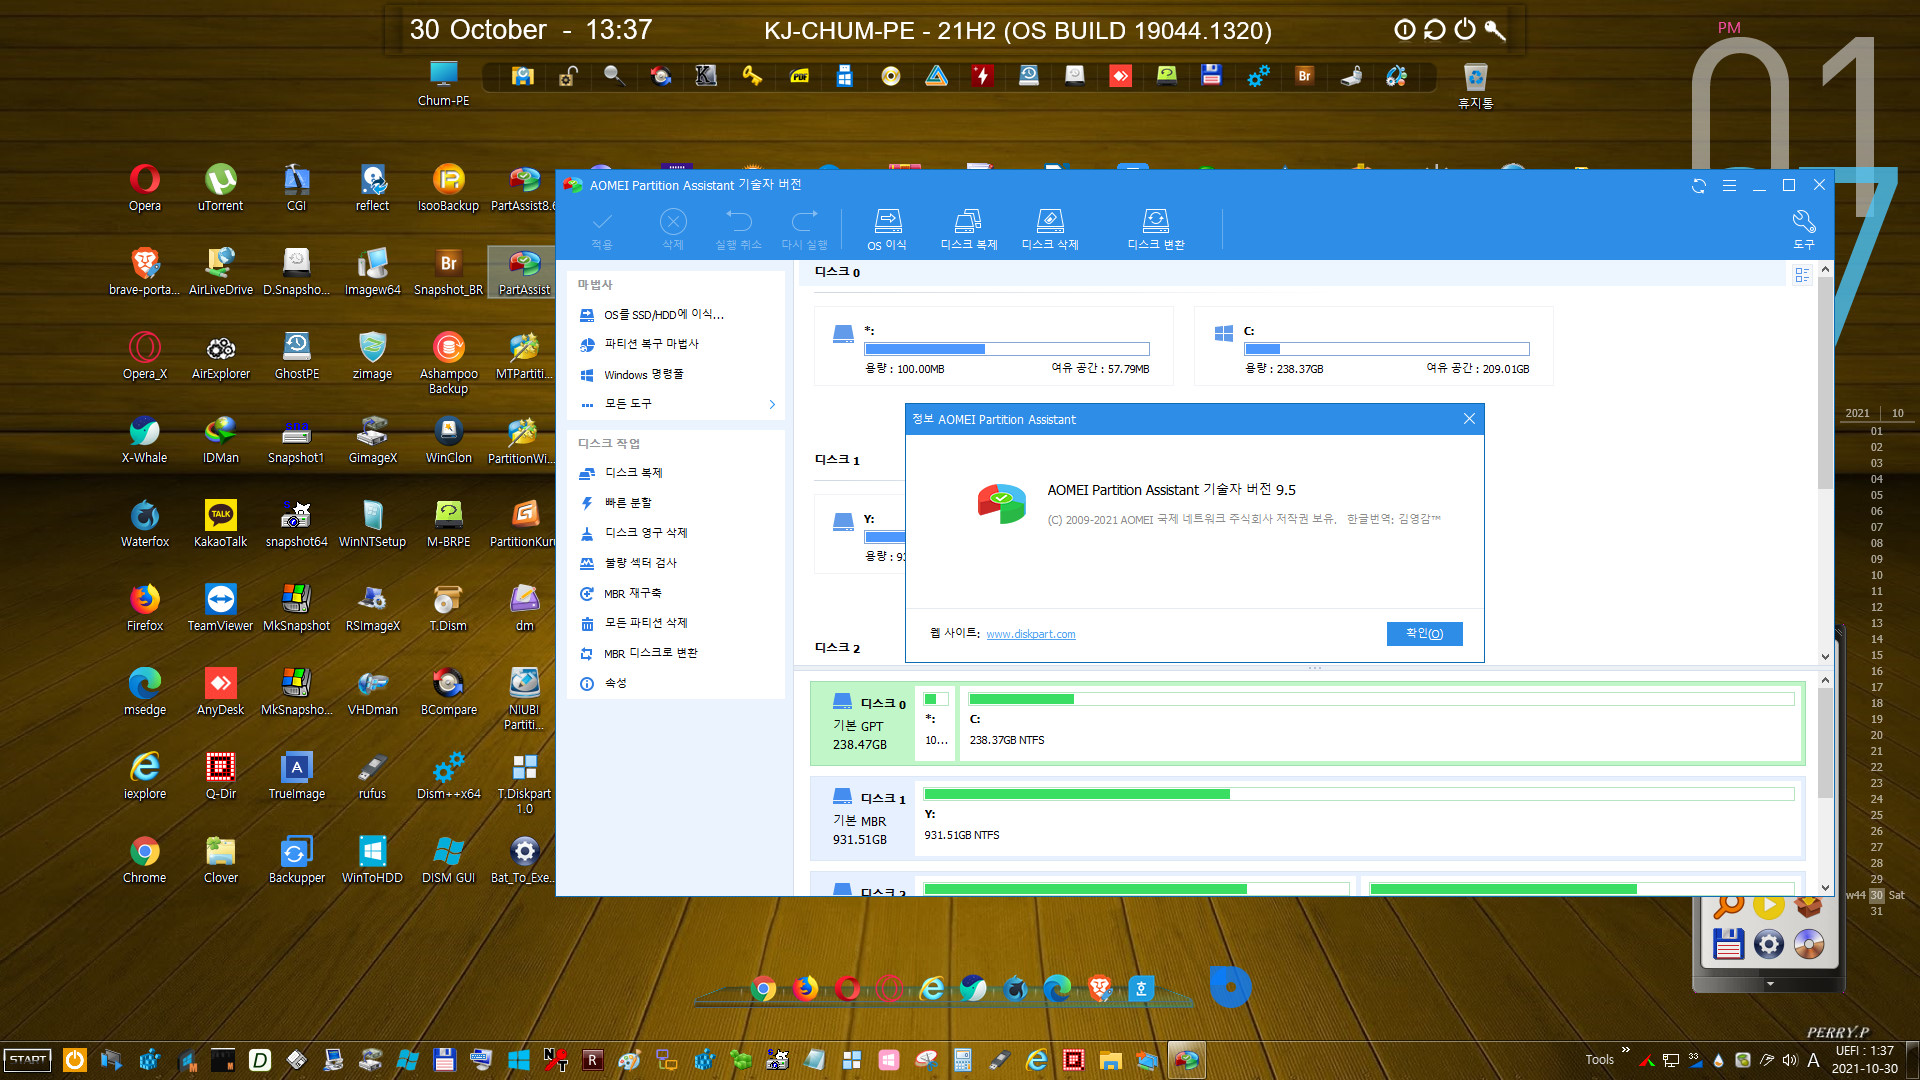Image resolution: width=1920 pixels, height=1080 pixels.
Task: Click the 디스크 변환 (convert disk) toolbar icon
Action: click(x=1156, y=229)
